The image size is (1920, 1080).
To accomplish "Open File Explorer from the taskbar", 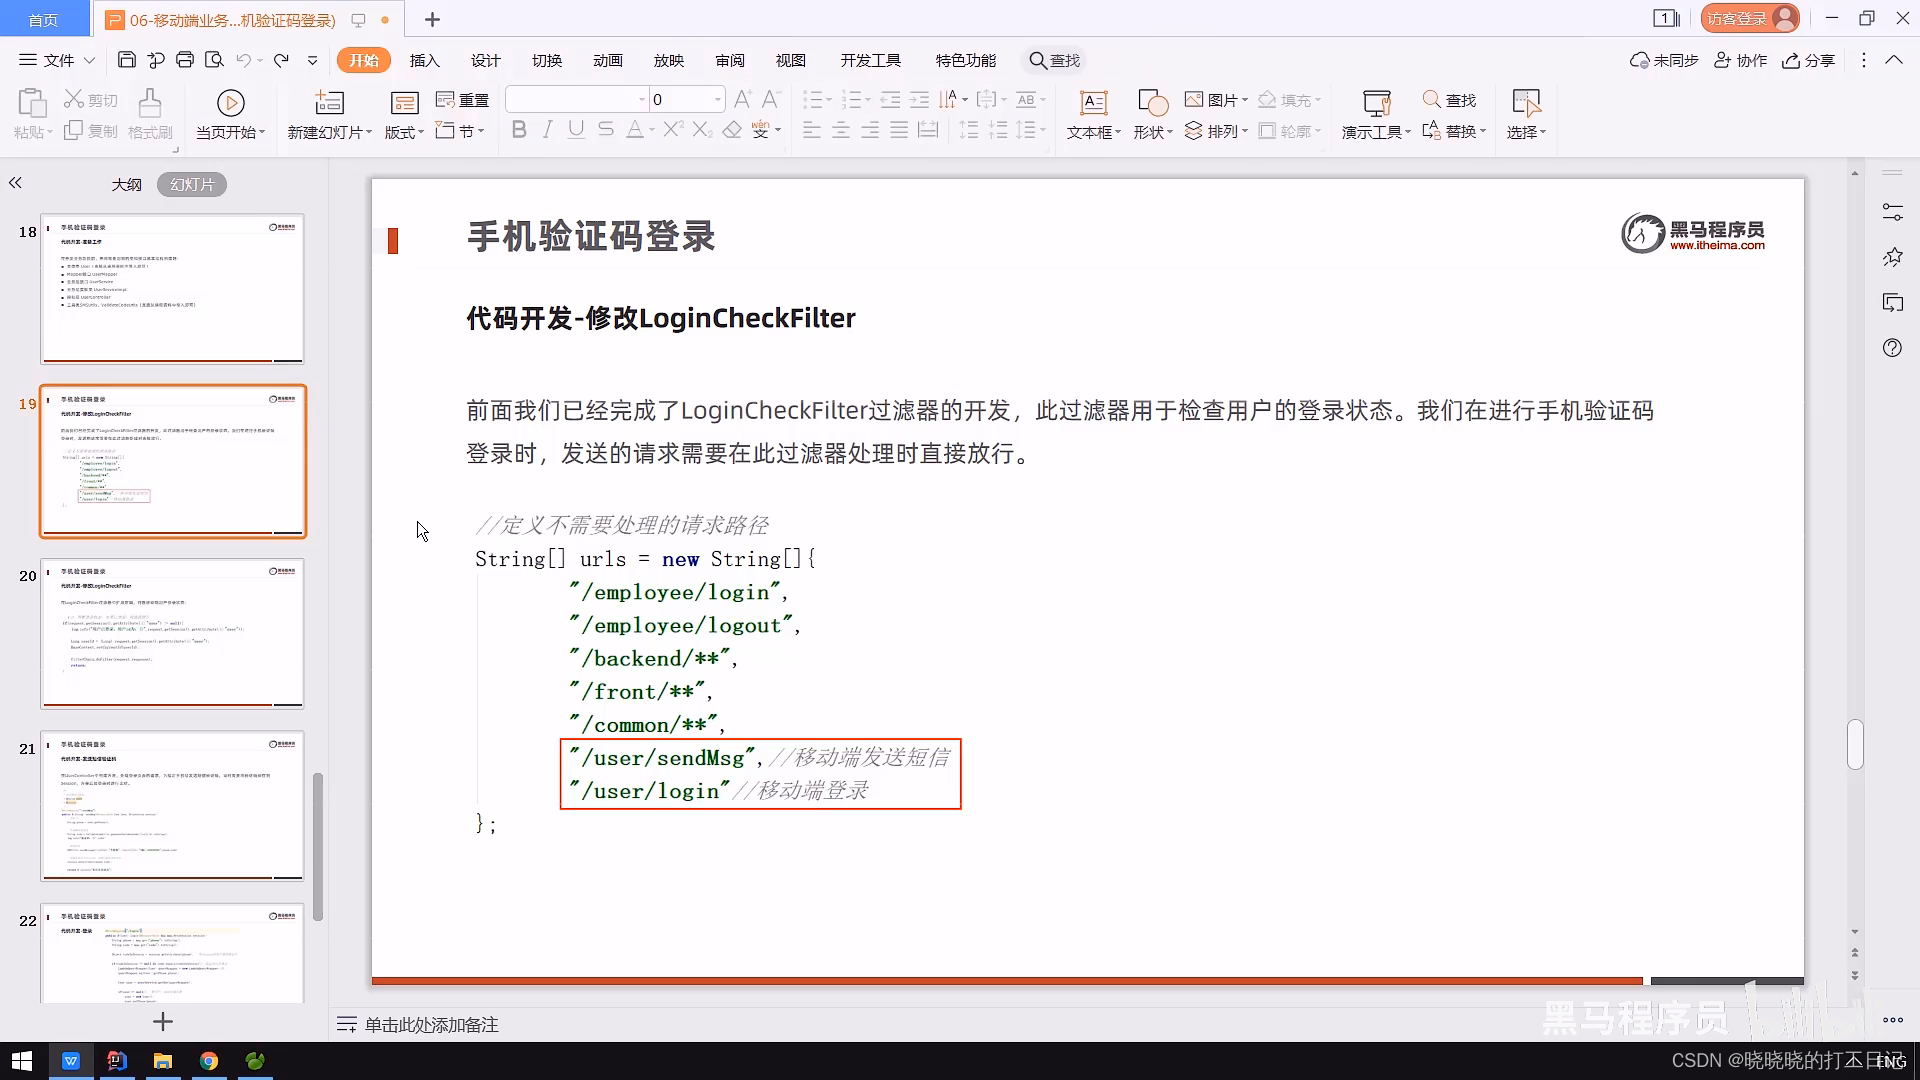I will pos(163,1061).
